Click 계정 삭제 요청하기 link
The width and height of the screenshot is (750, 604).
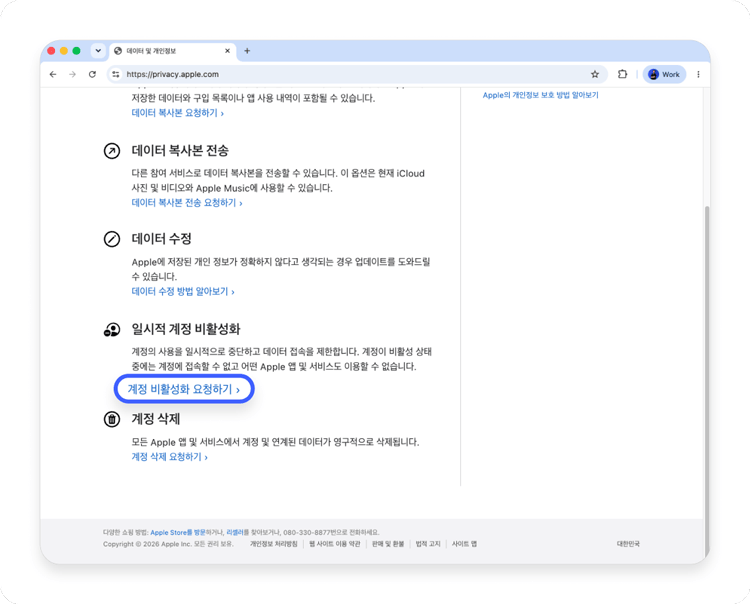pyautogui.click(x=169, y=457)
